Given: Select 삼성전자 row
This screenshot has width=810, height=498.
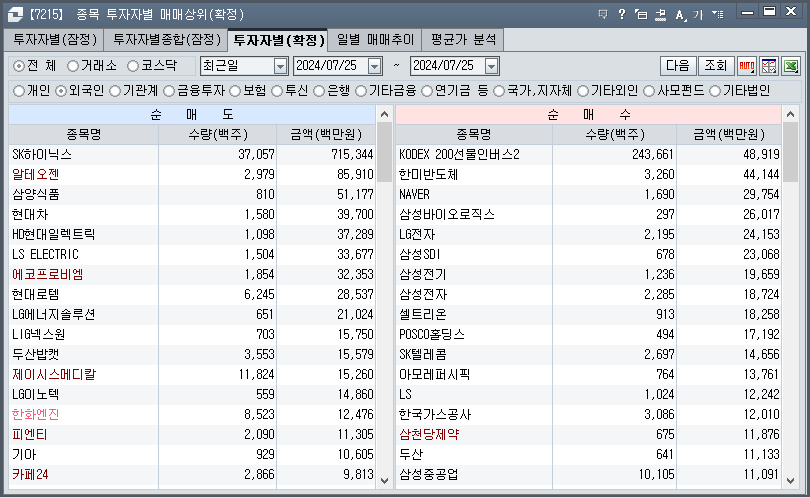Looking at the screenshot, I should click(588, 294).
